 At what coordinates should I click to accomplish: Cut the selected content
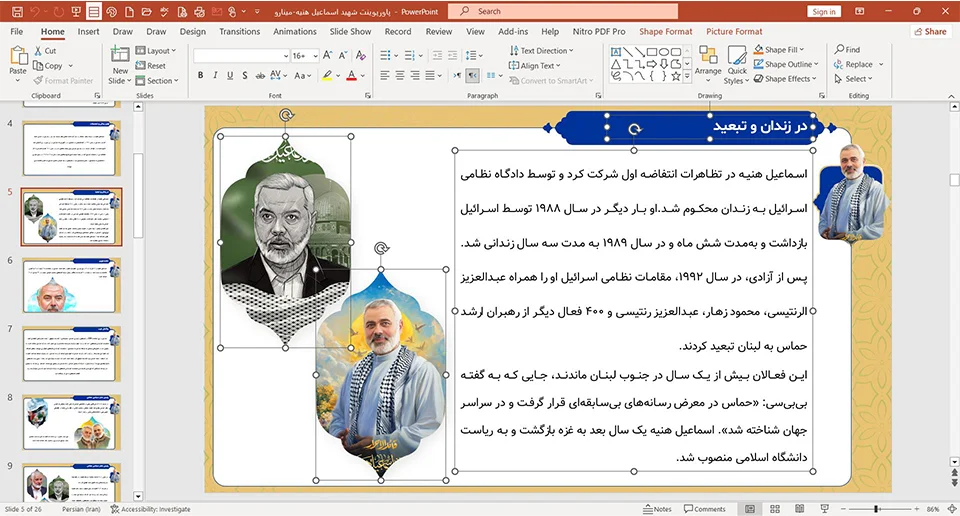(x=45, y=51)
